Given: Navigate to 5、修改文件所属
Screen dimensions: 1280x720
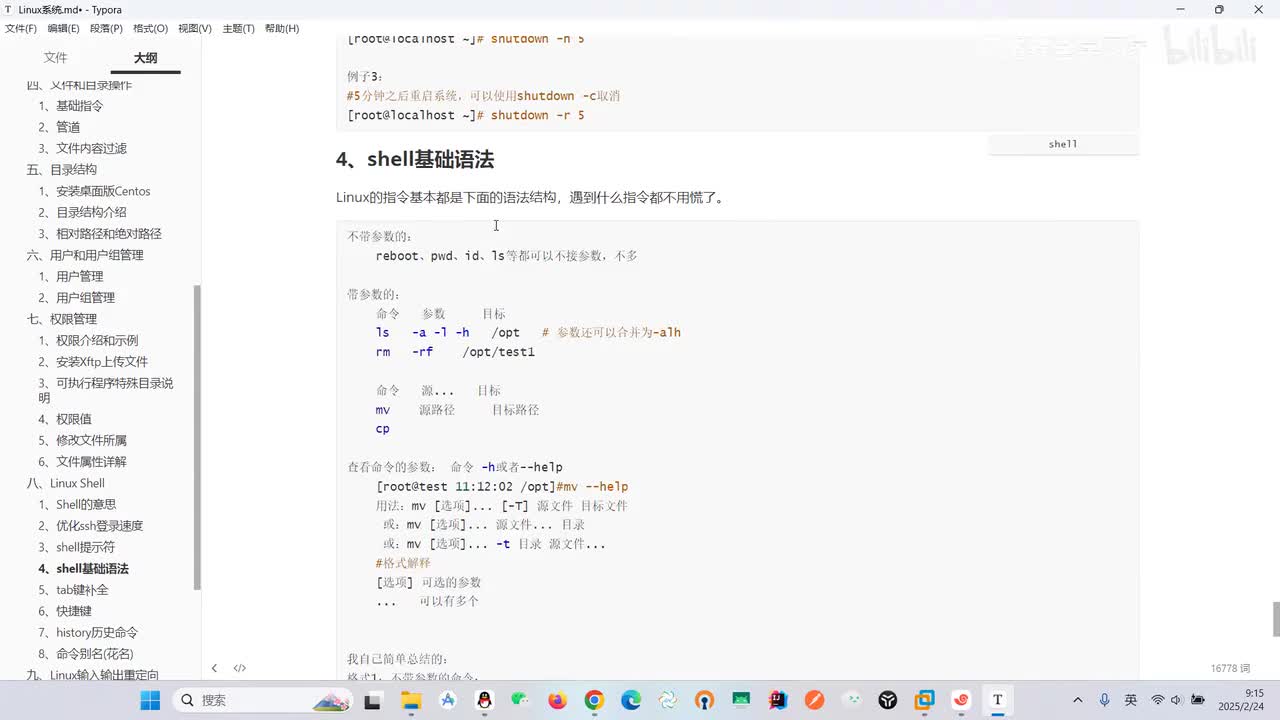Looking at the screenshot, I should pyautogui.click(x=83, y=440).
